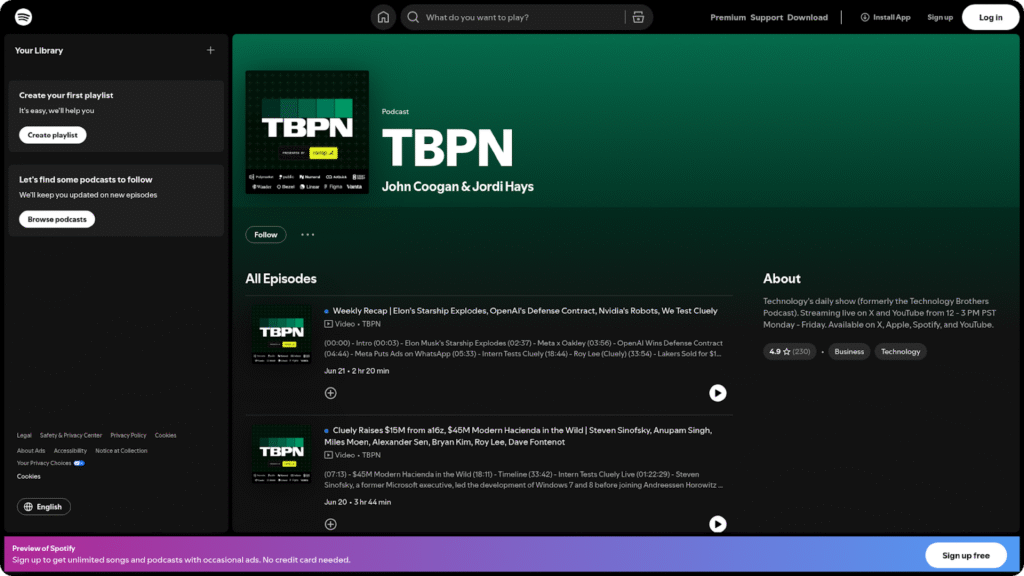Open the Accessibility footer link

click(x=70, y=451)
